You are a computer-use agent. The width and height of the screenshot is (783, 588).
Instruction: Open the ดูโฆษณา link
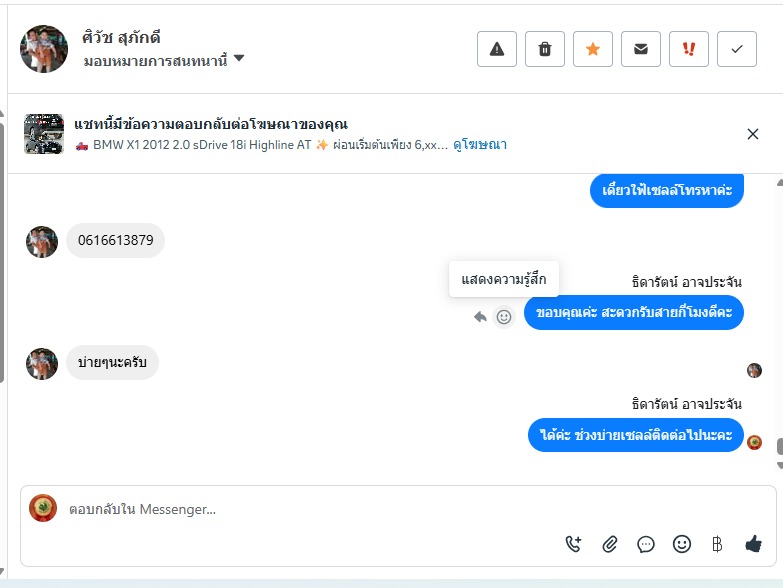[480, 144]
